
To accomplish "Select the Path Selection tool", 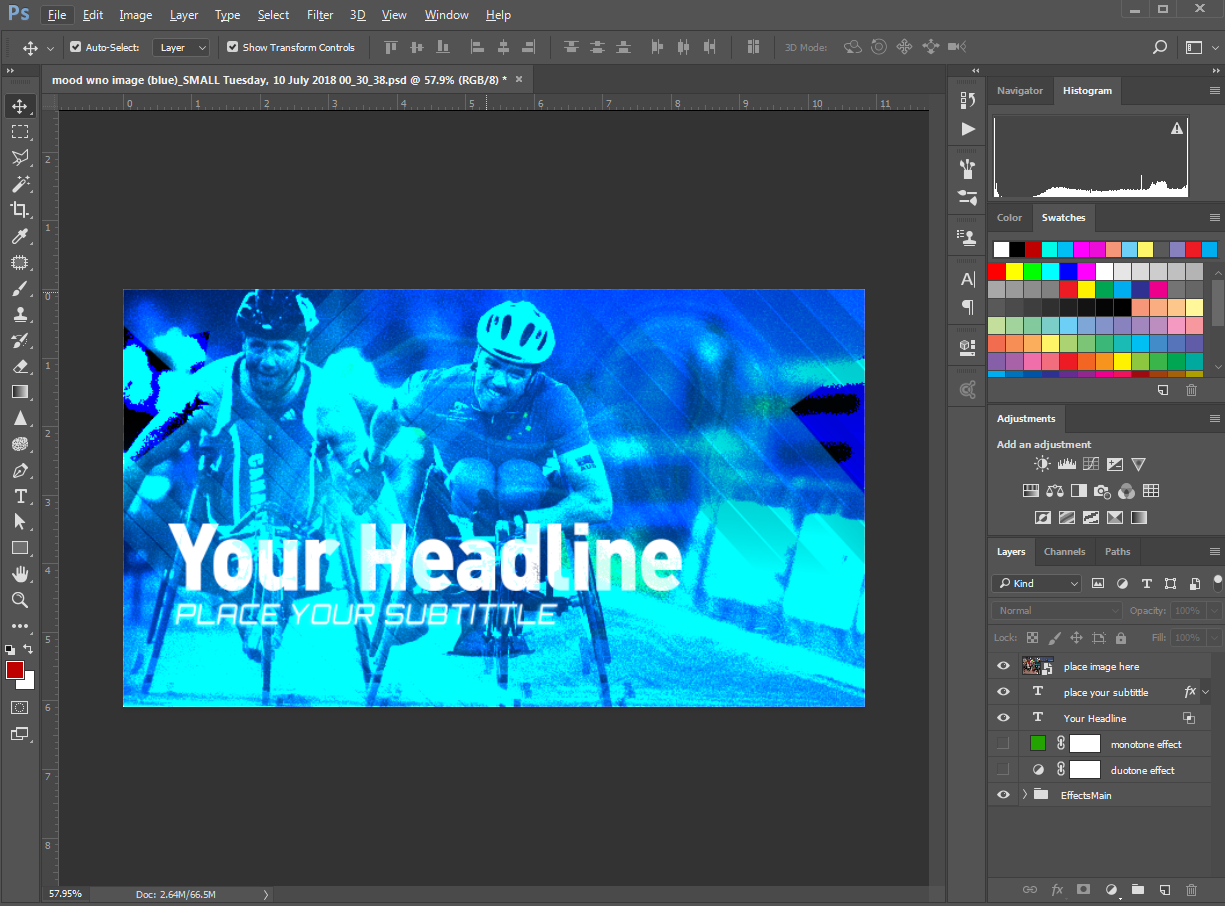I will coord(20,522).
